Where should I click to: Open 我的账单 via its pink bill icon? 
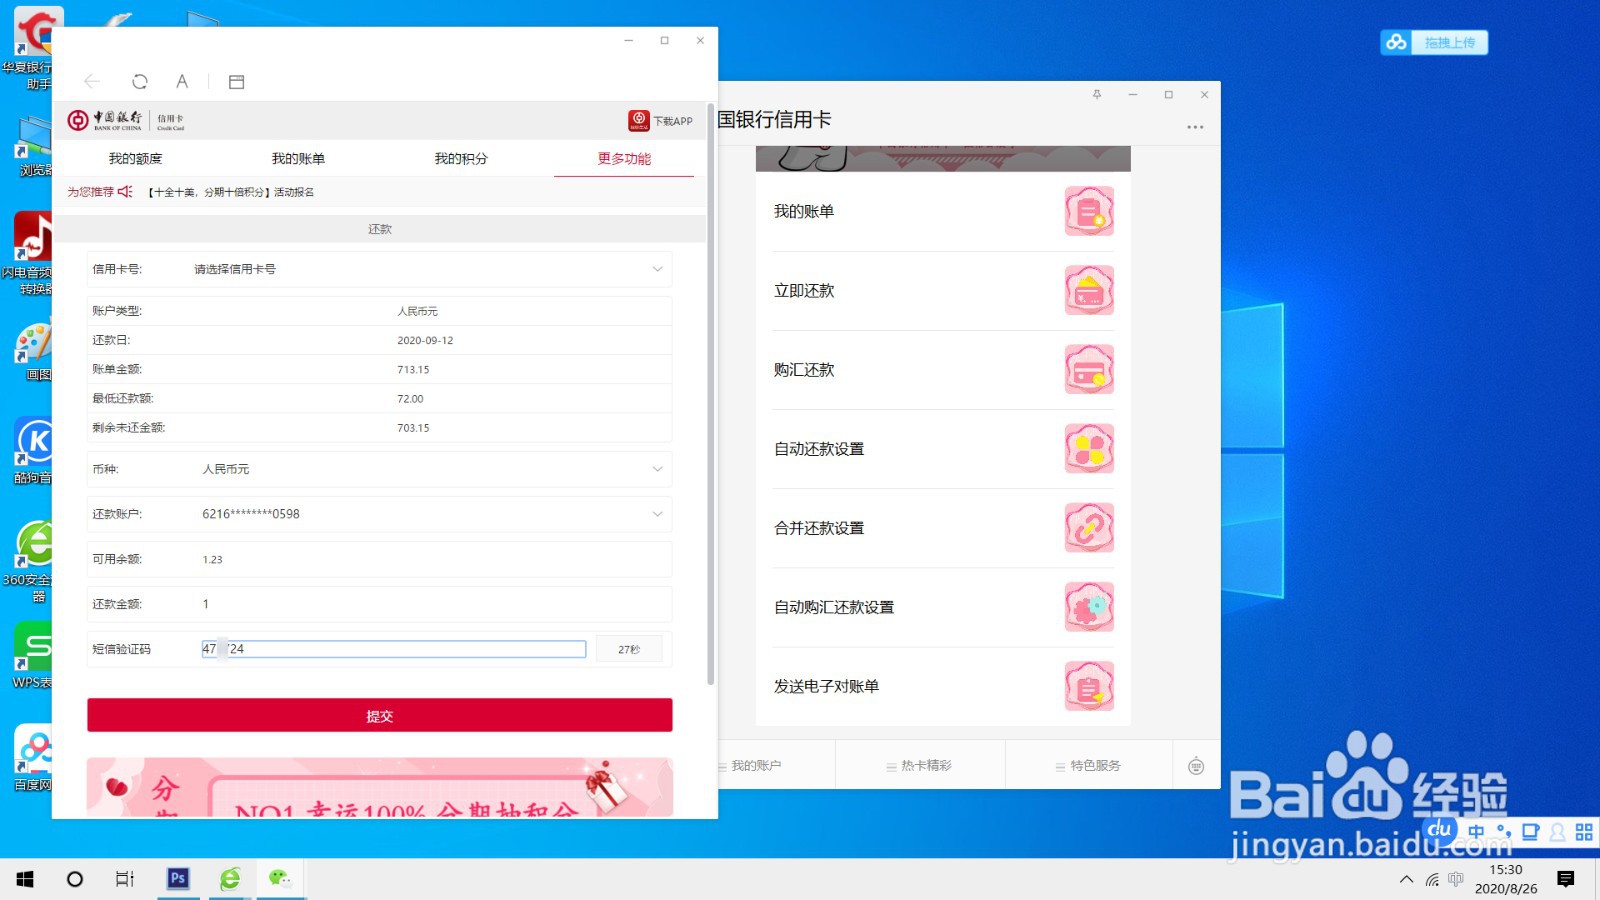tap(1089, 212)
